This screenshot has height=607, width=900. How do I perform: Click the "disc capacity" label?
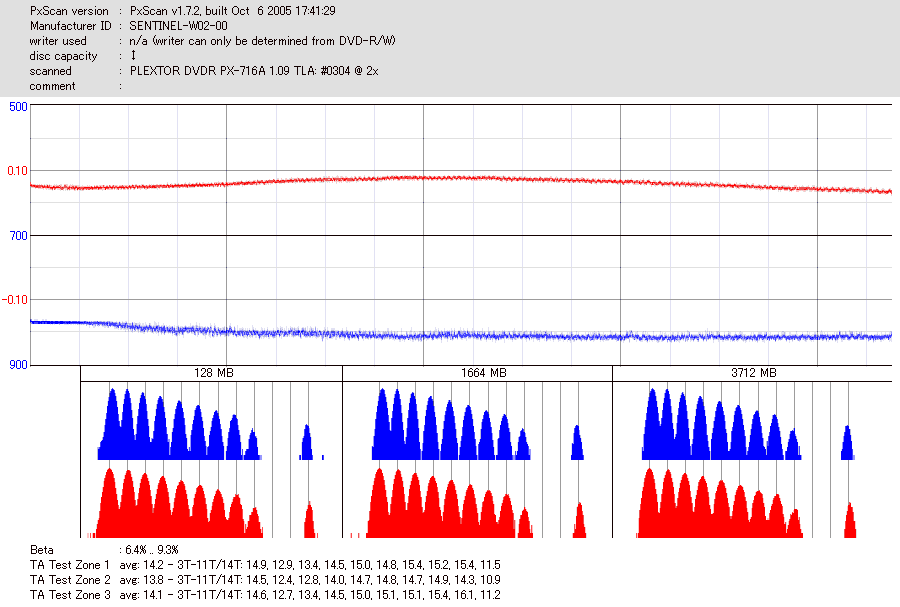(63, 56)
